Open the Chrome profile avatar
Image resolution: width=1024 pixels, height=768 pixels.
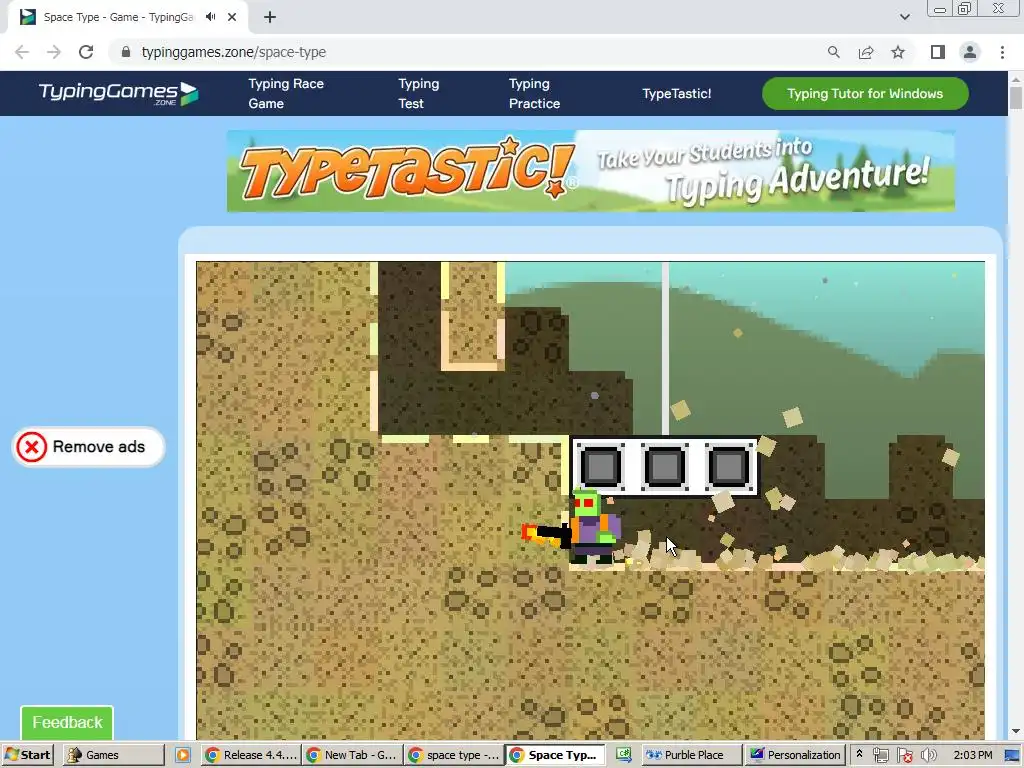pos(970,52)
